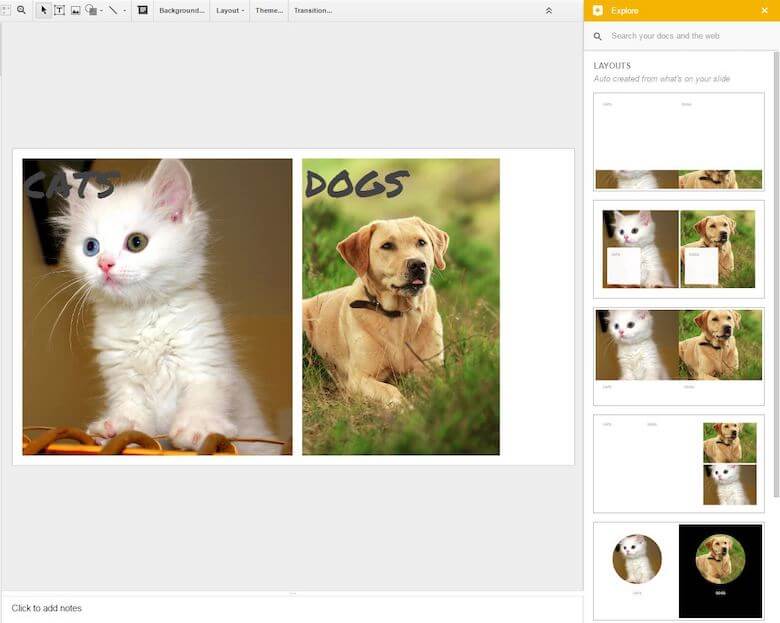The image size is (780, 623).
Task: Select the shape tool icon
Action: coord(90,10)
